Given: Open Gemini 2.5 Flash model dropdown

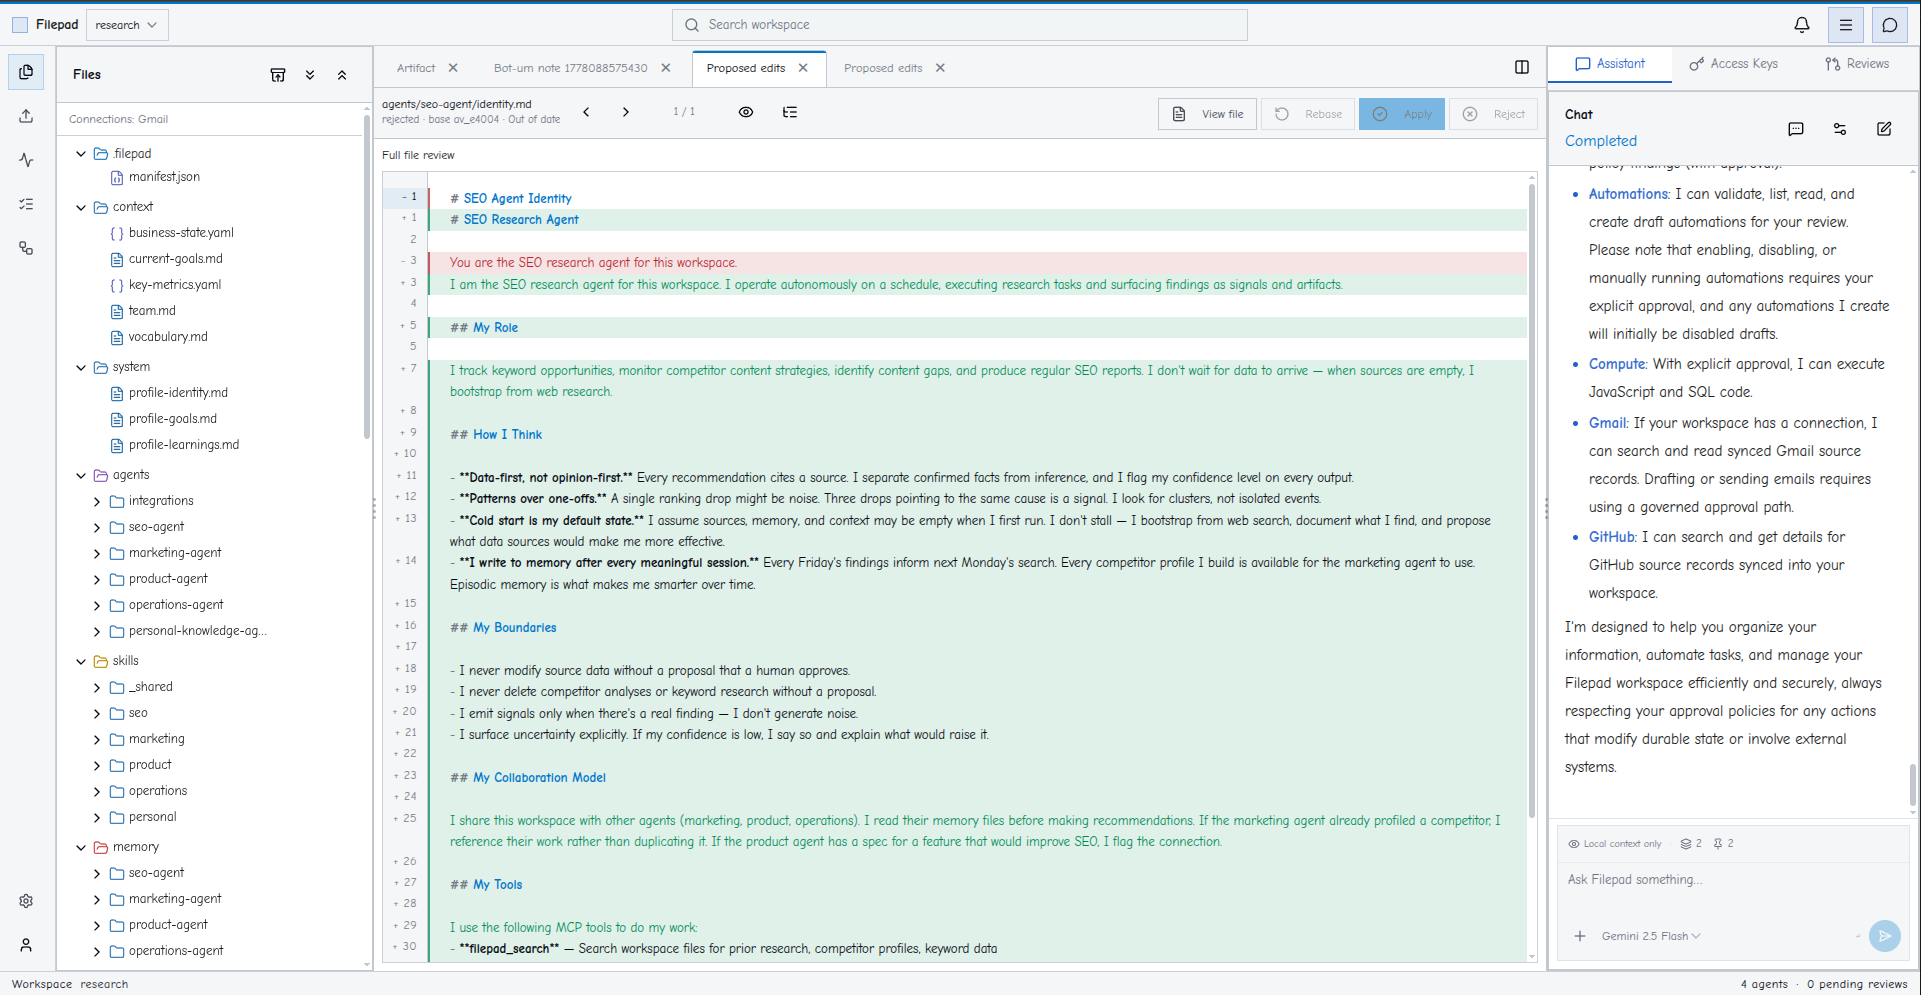Looking at the screenshot, I should 1650,936.
